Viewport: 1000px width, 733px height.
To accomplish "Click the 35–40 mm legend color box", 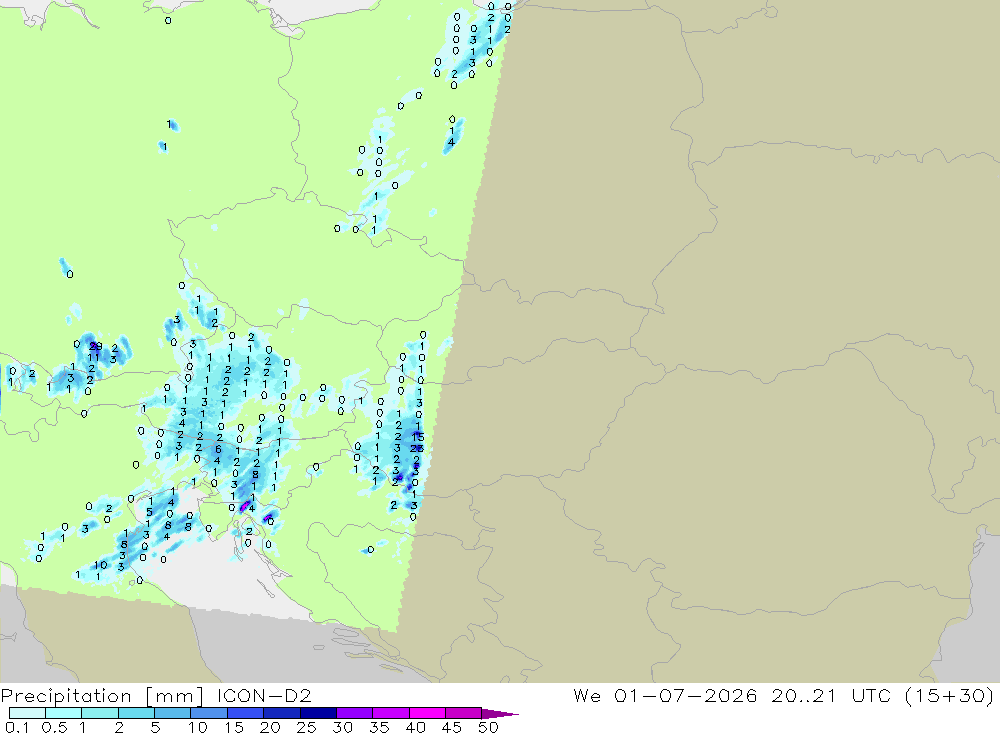I will [391, 713].
